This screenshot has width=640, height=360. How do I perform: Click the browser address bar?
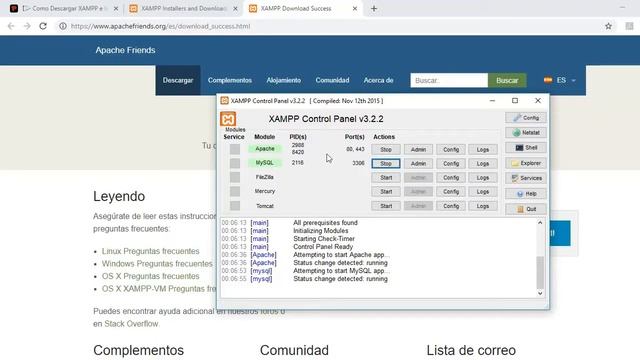tap(327, 26)
